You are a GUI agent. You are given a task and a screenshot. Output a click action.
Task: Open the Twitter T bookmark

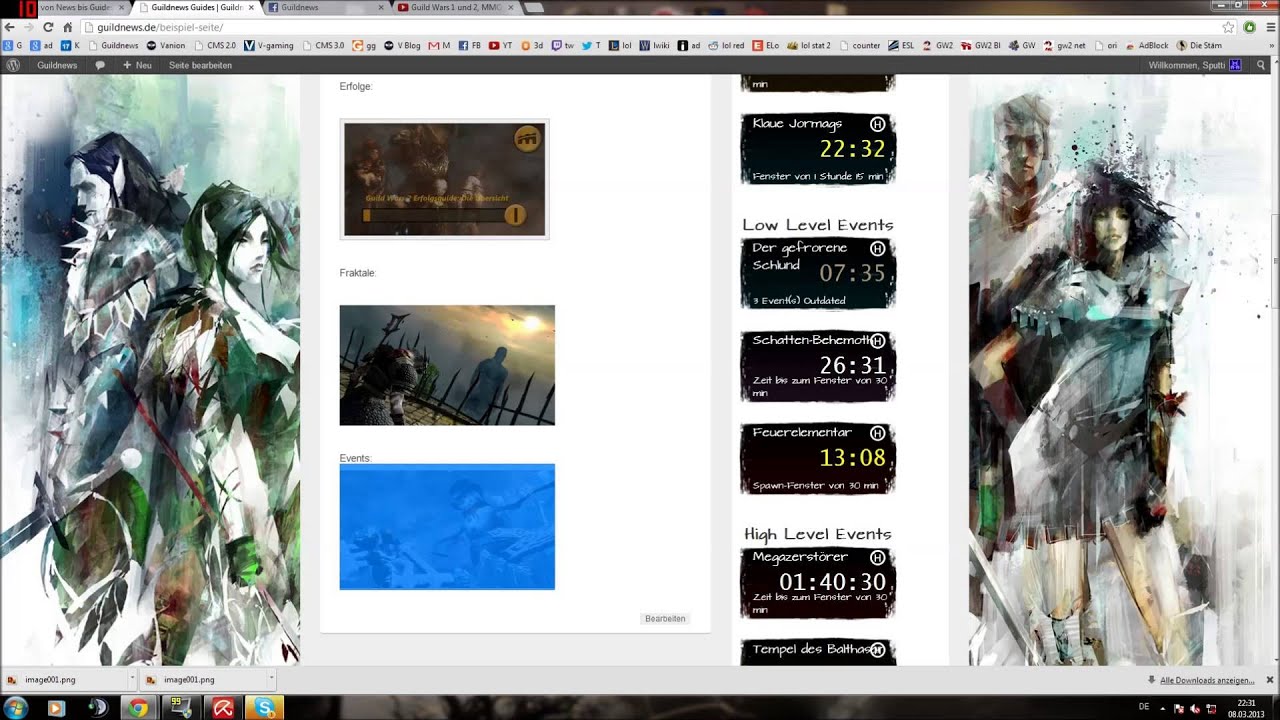(591, 45)
